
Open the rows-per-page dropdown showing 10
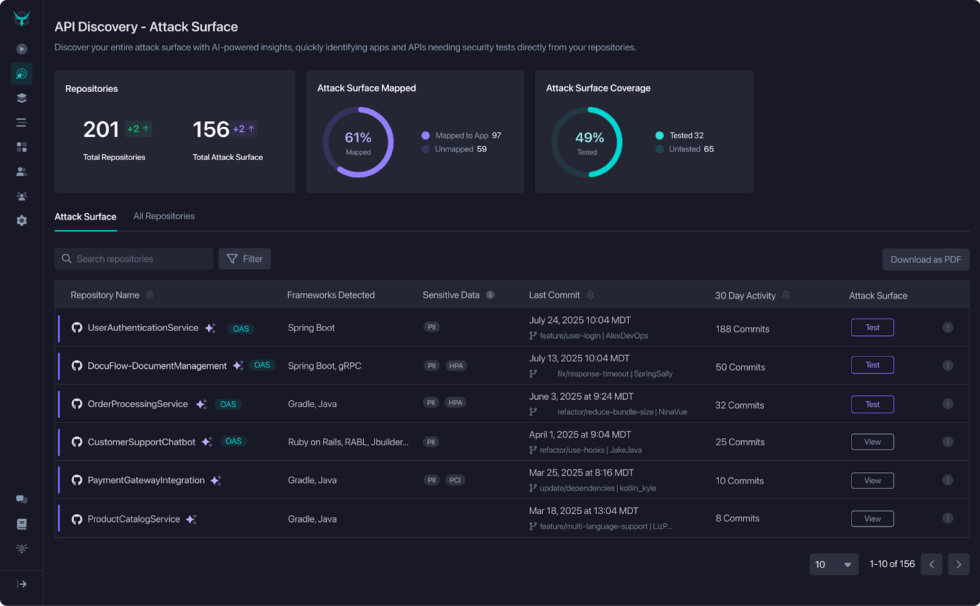(833, 564)
